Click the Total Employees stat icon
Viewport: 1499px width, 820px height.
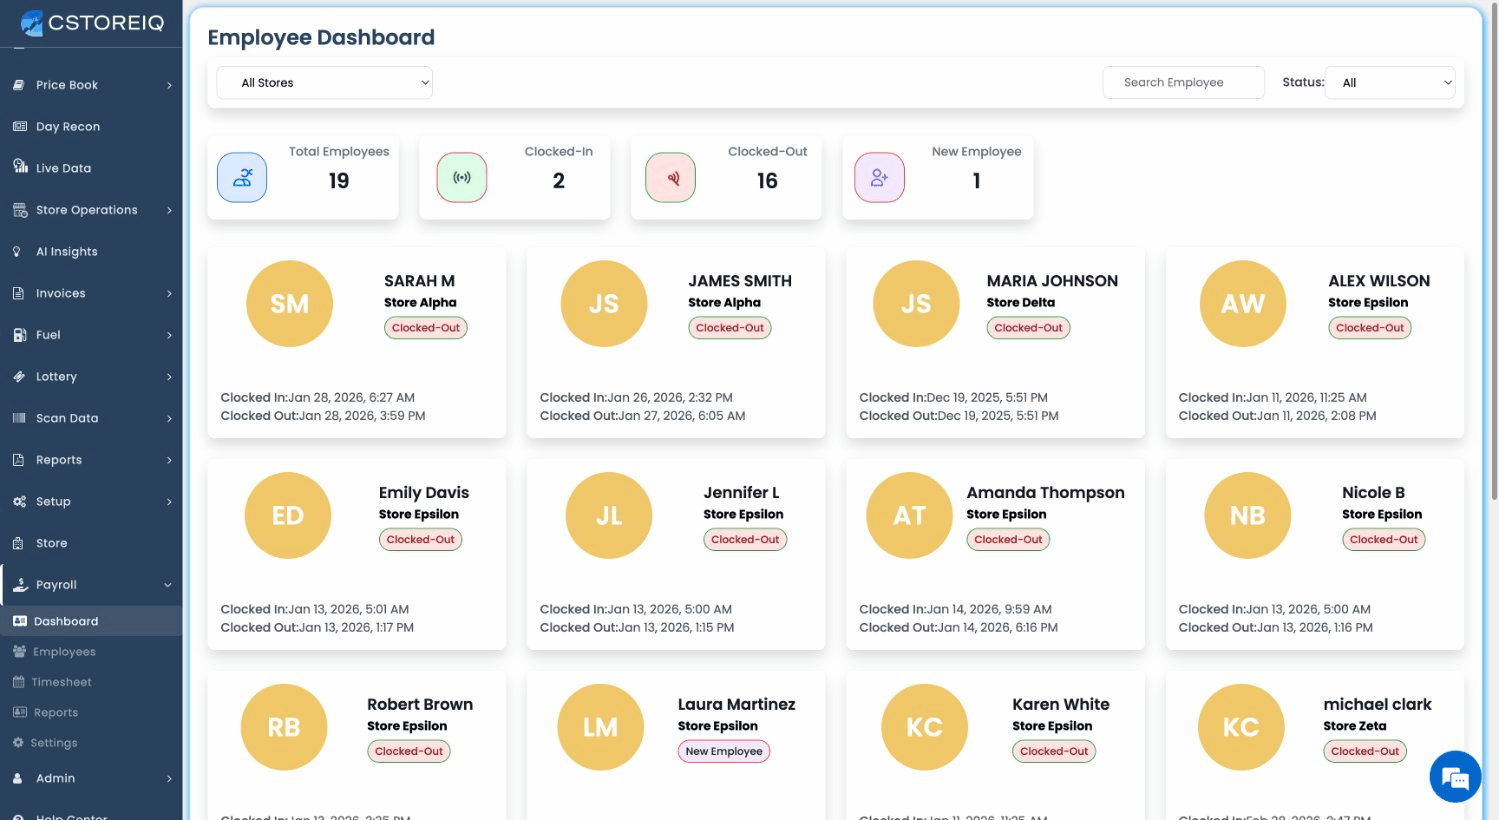(x=242, y=178)
